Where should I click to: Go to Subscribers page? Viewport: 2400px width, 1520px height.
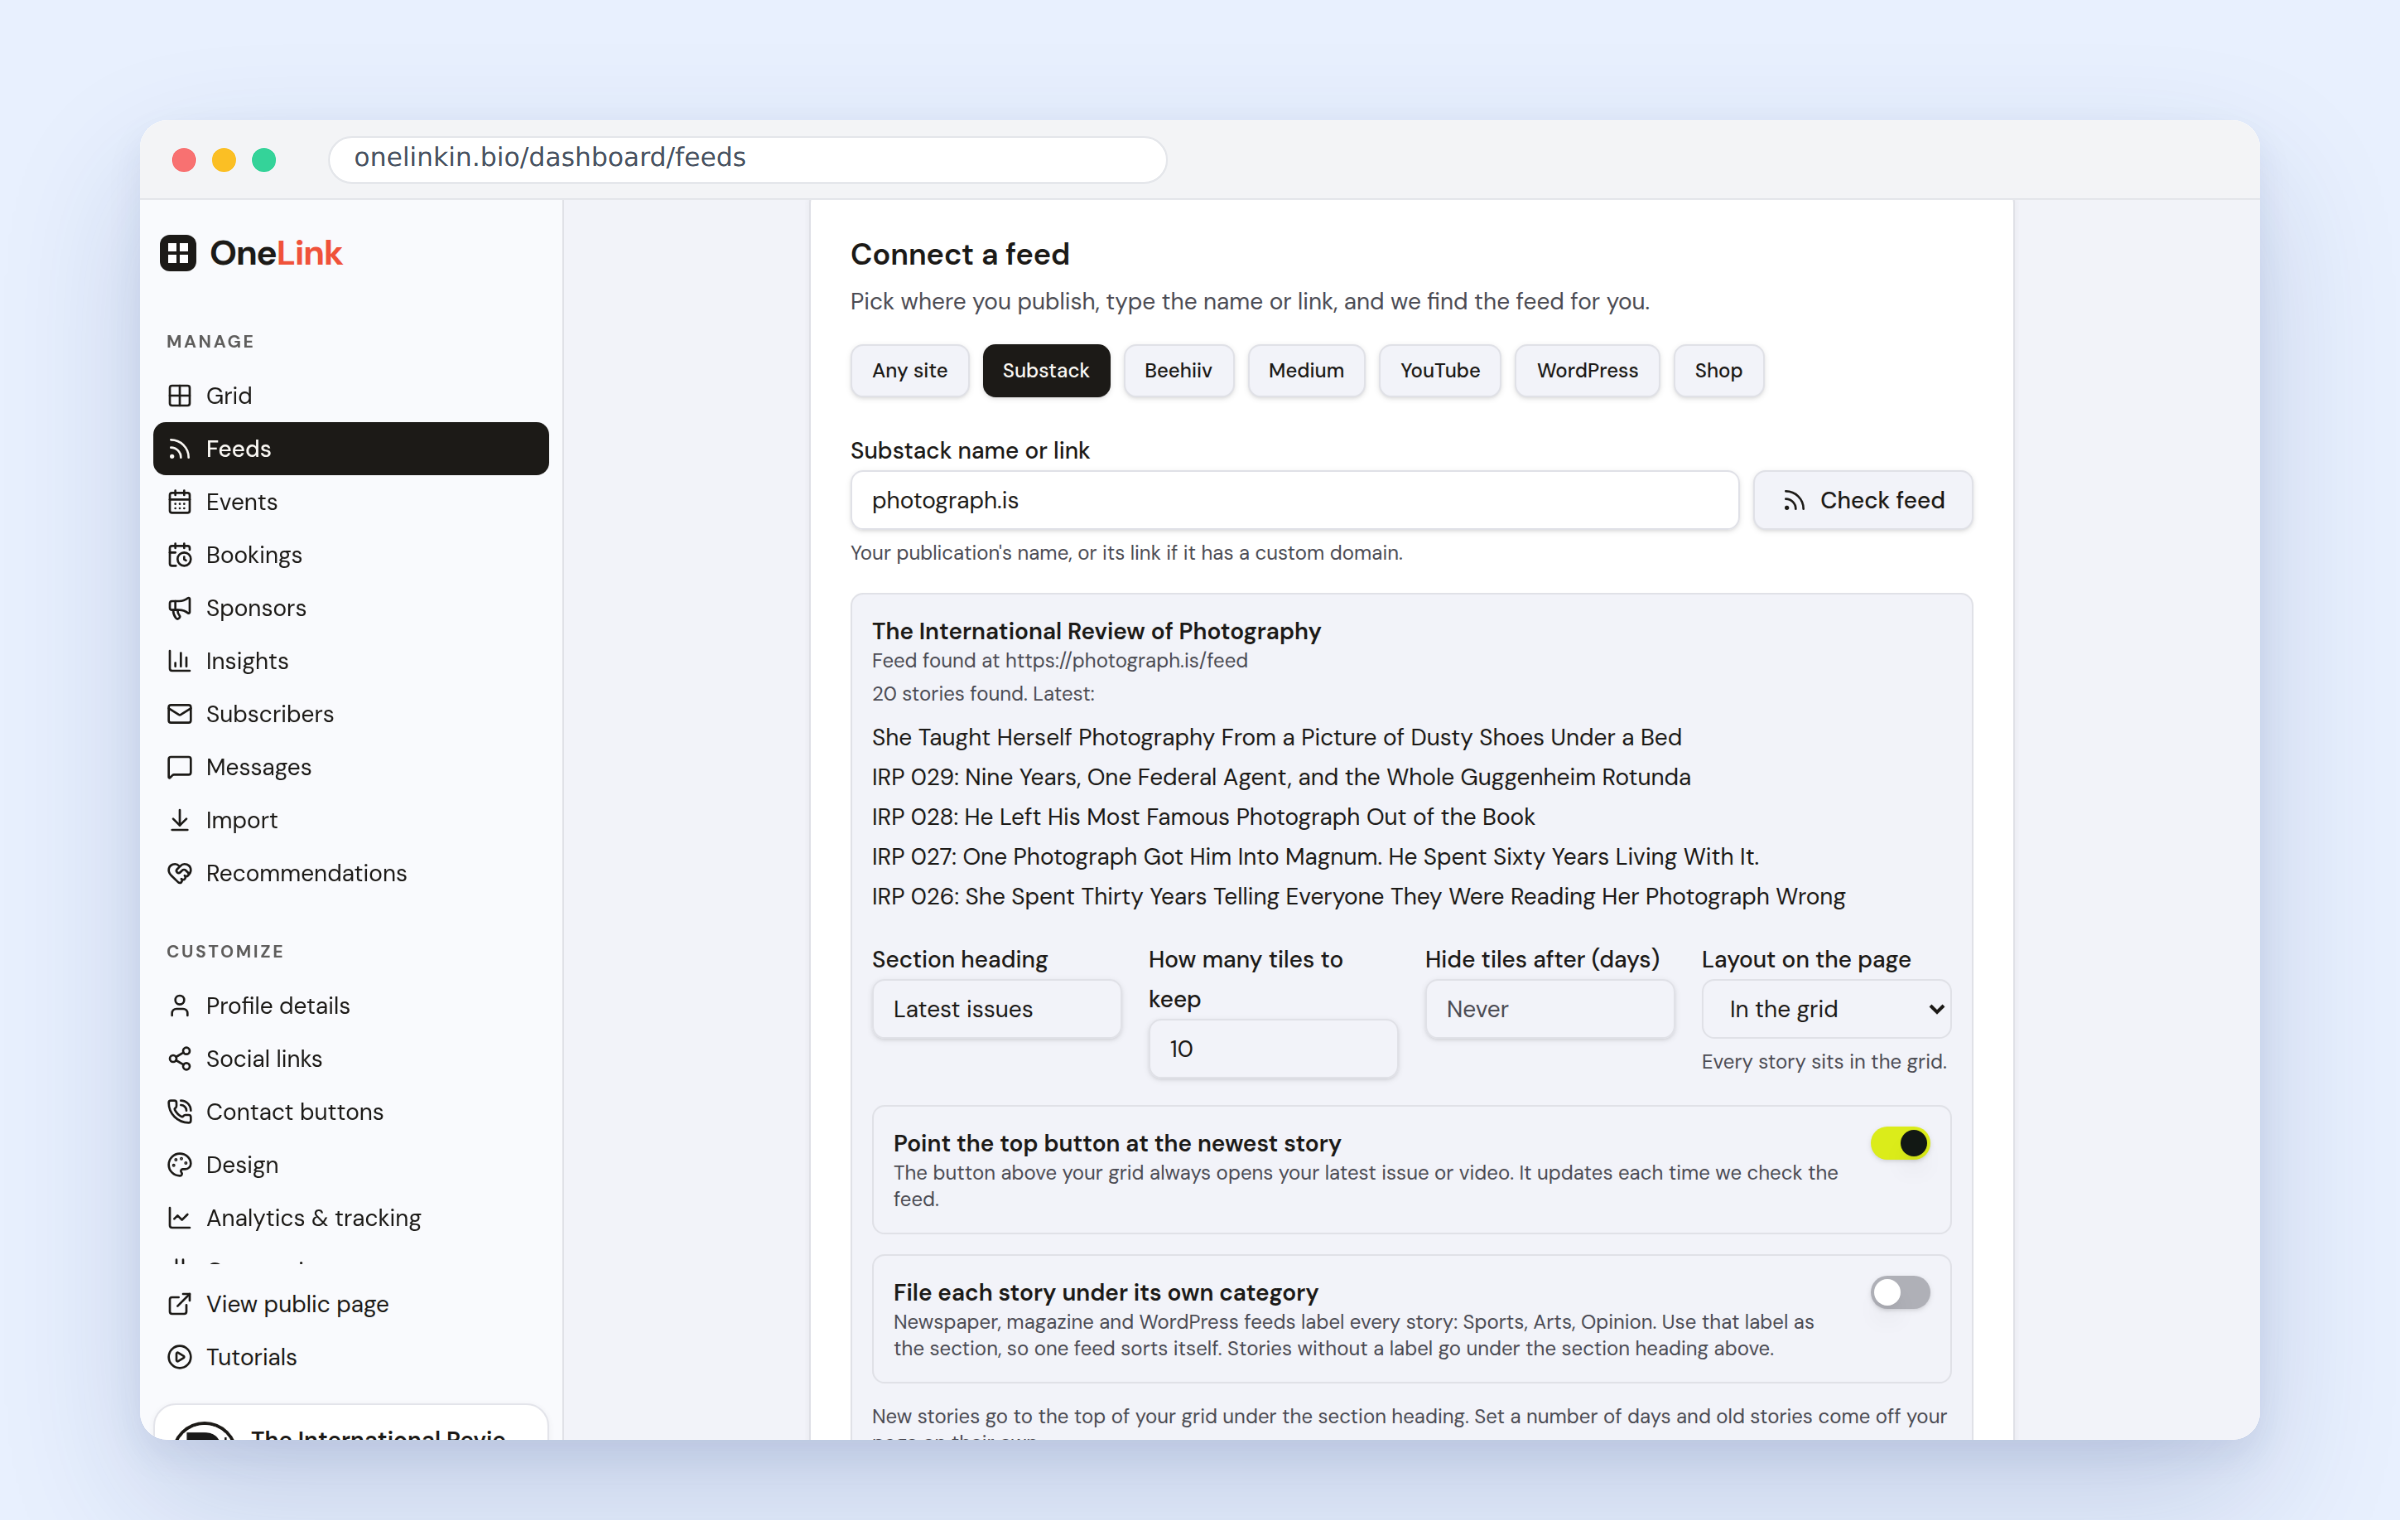click(351, 714)
